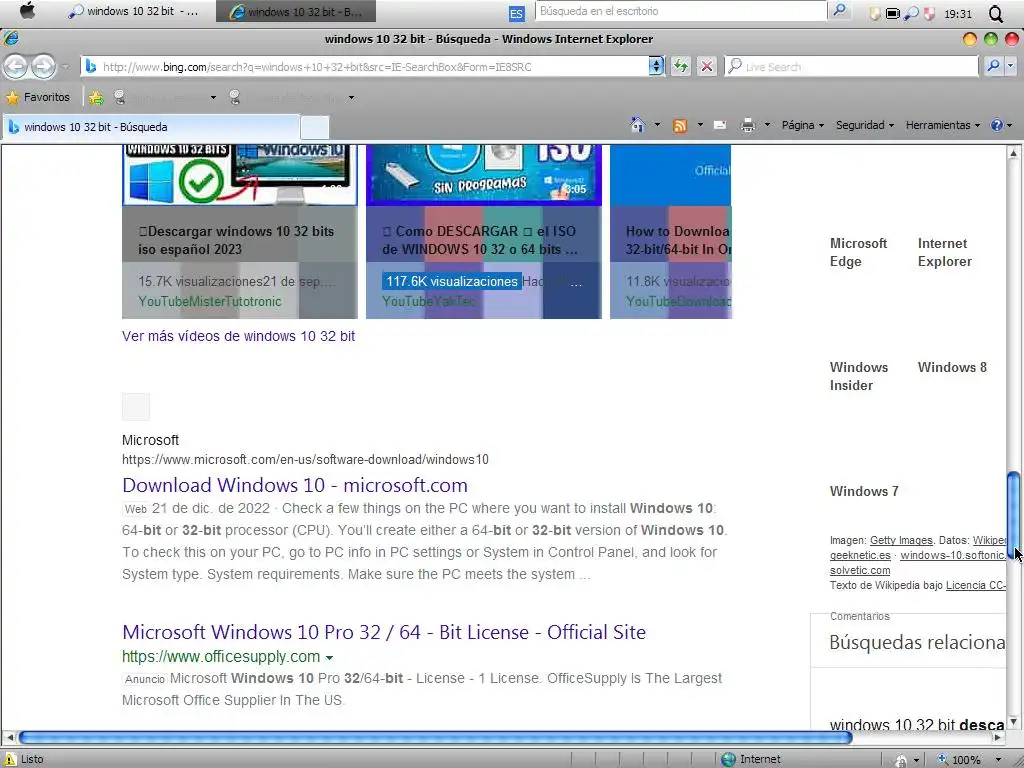Expand RSS feeds dropdown arrow
The height and width of the screenshot is (768, 1024).
pyautogui.click(x=700, y=125)
